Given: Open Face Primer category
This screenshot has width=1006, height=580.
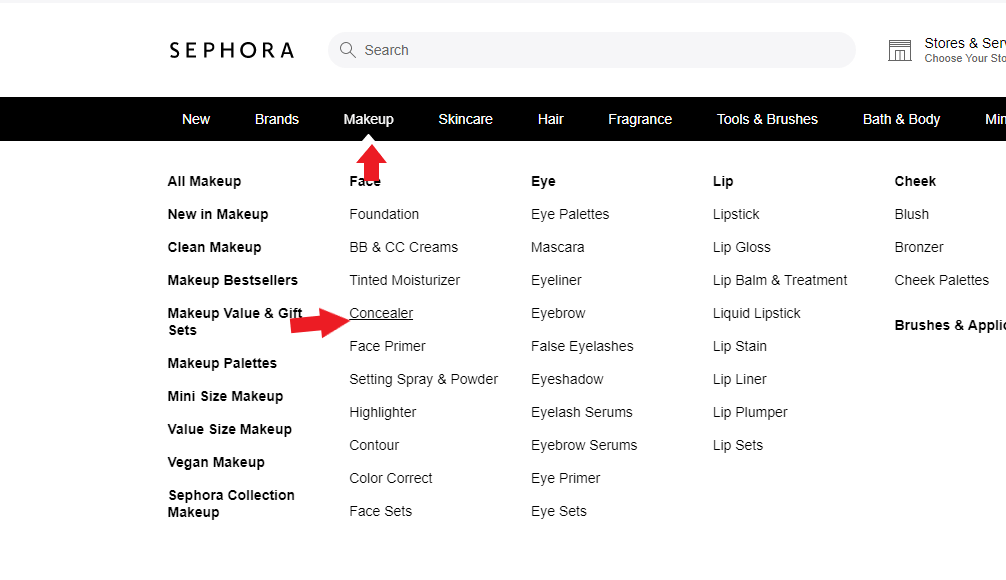Looking at the screenshot, I should (x=387, y=346).
